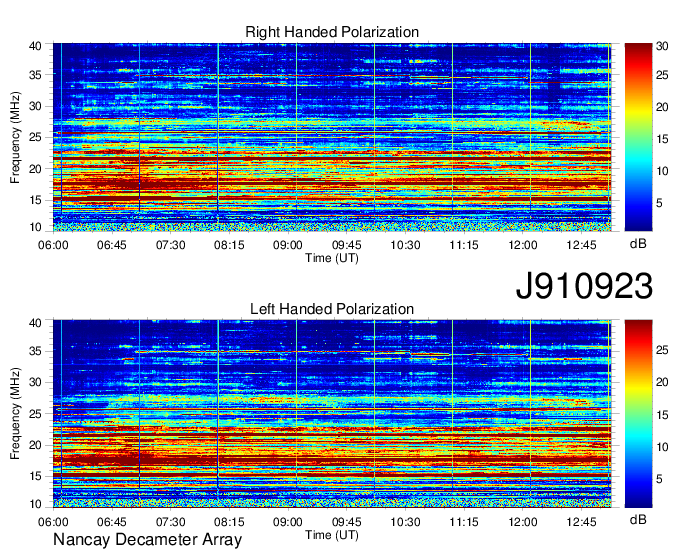The height and width of the screenshot is (552, 680).
Task: Click the 20 MHz tick of Right Handed plot
Action: 35,169
